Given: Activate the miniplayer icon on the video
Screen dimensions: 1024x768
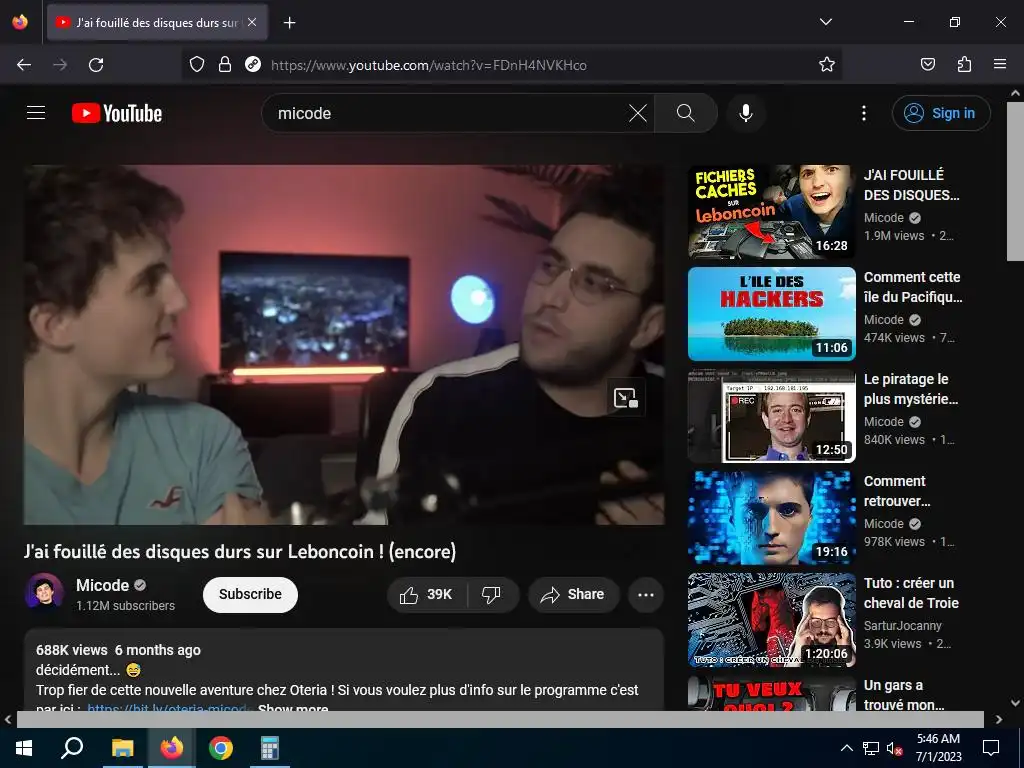Looking at the screenshot, I should click(626, 397).
